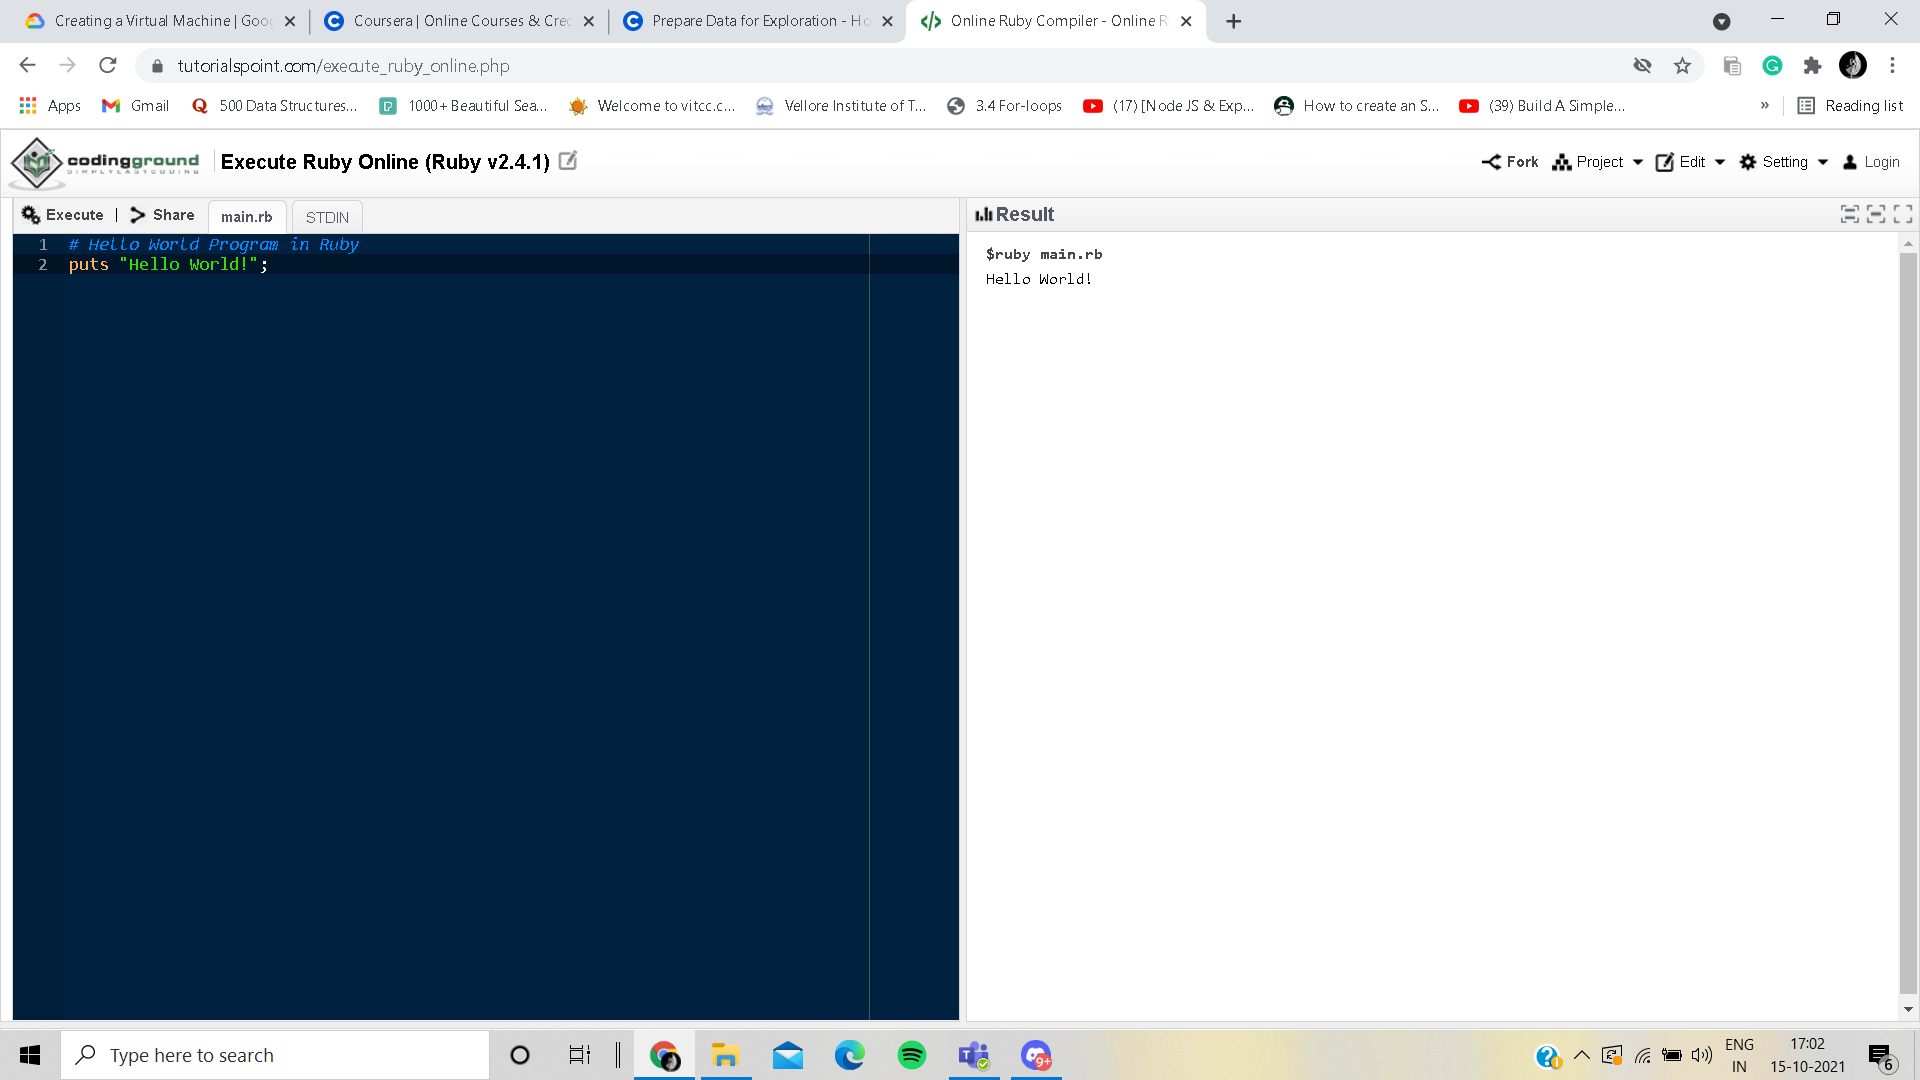Screen dimensions: 1920x1080
Task: Open the Chrome extensions puzzle icon
Action: coord(1812,66)
